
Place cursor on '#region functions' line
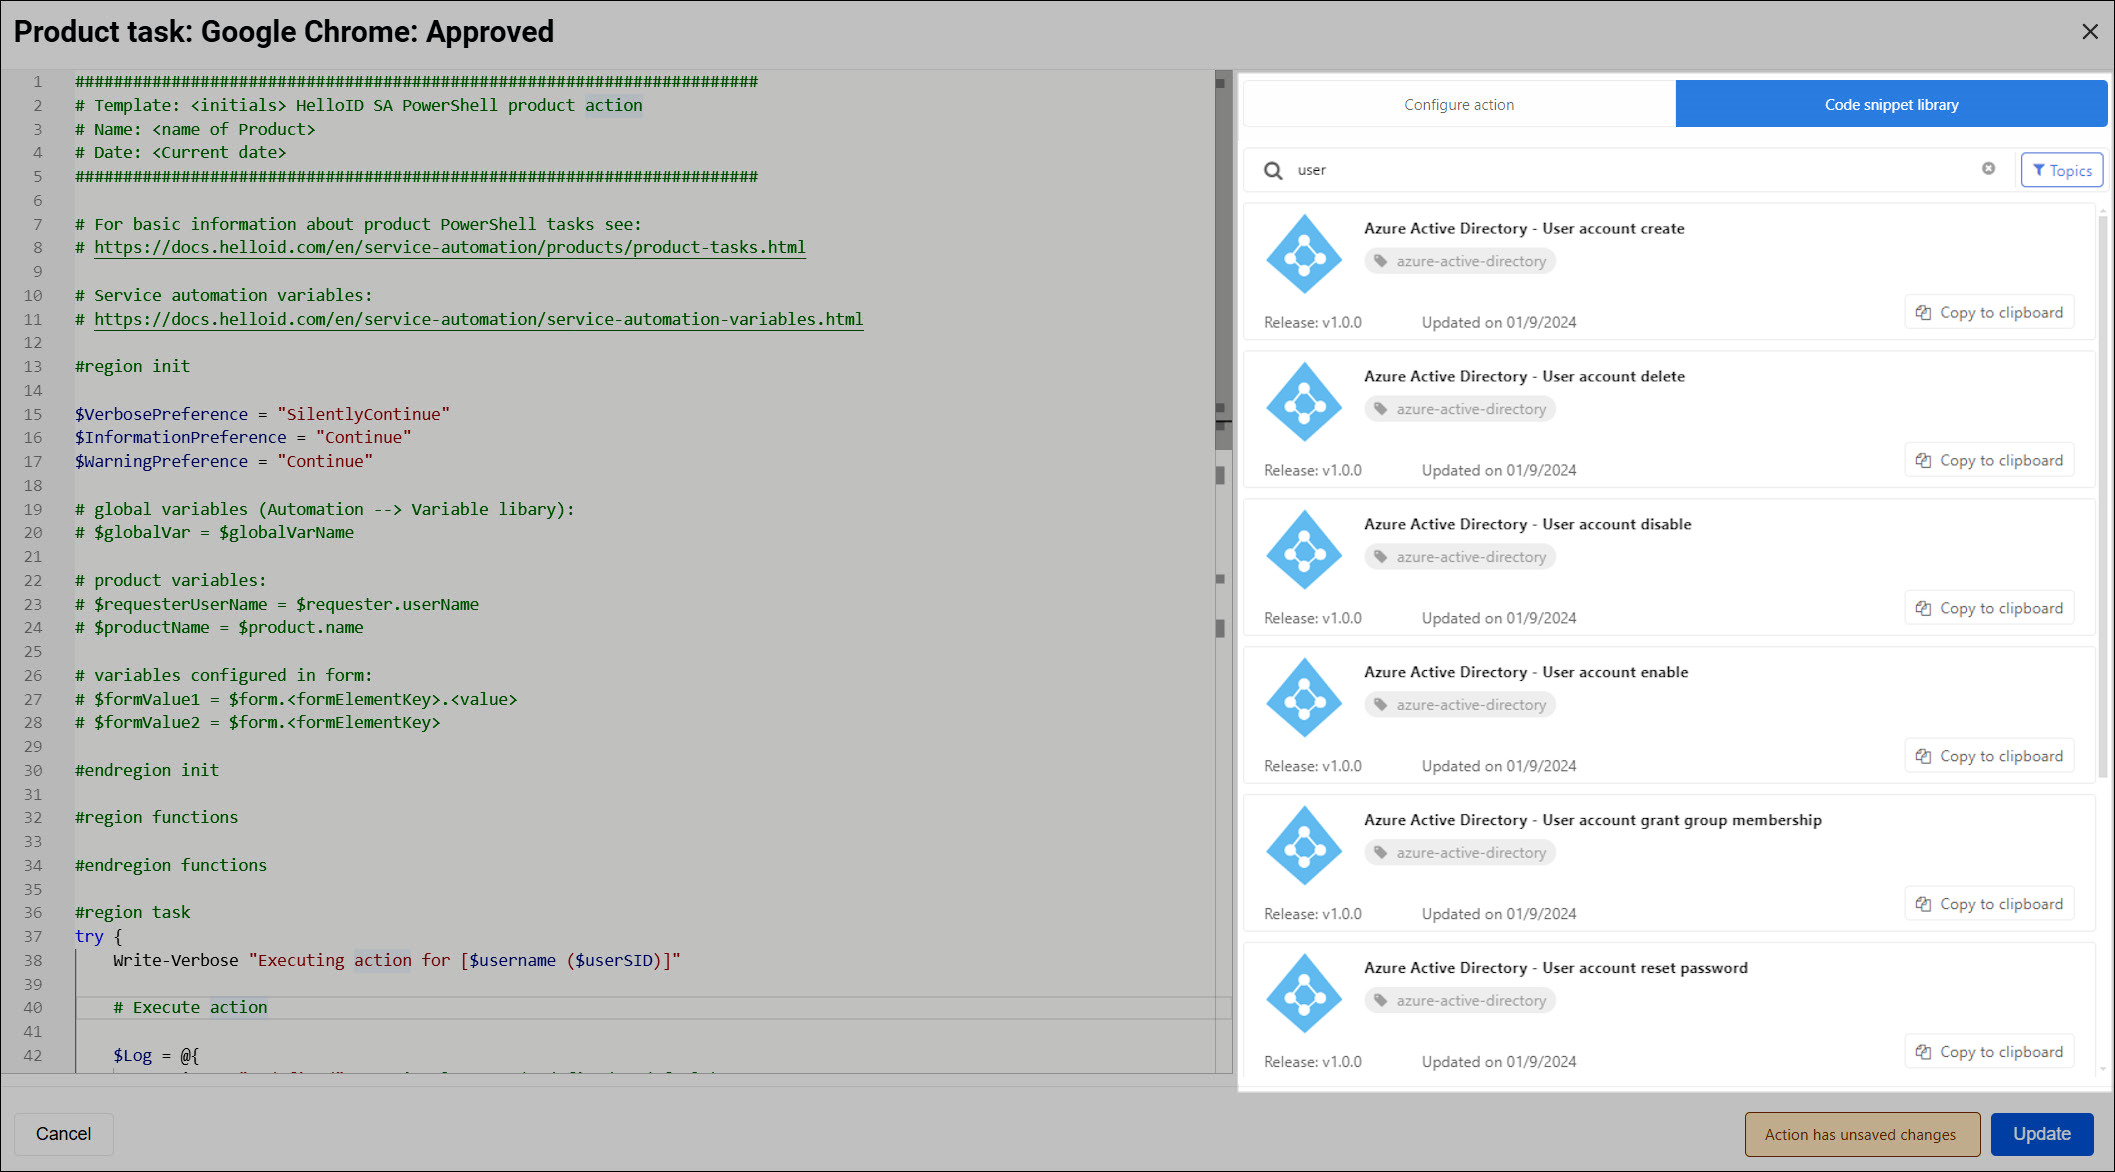tap(156, 817)
